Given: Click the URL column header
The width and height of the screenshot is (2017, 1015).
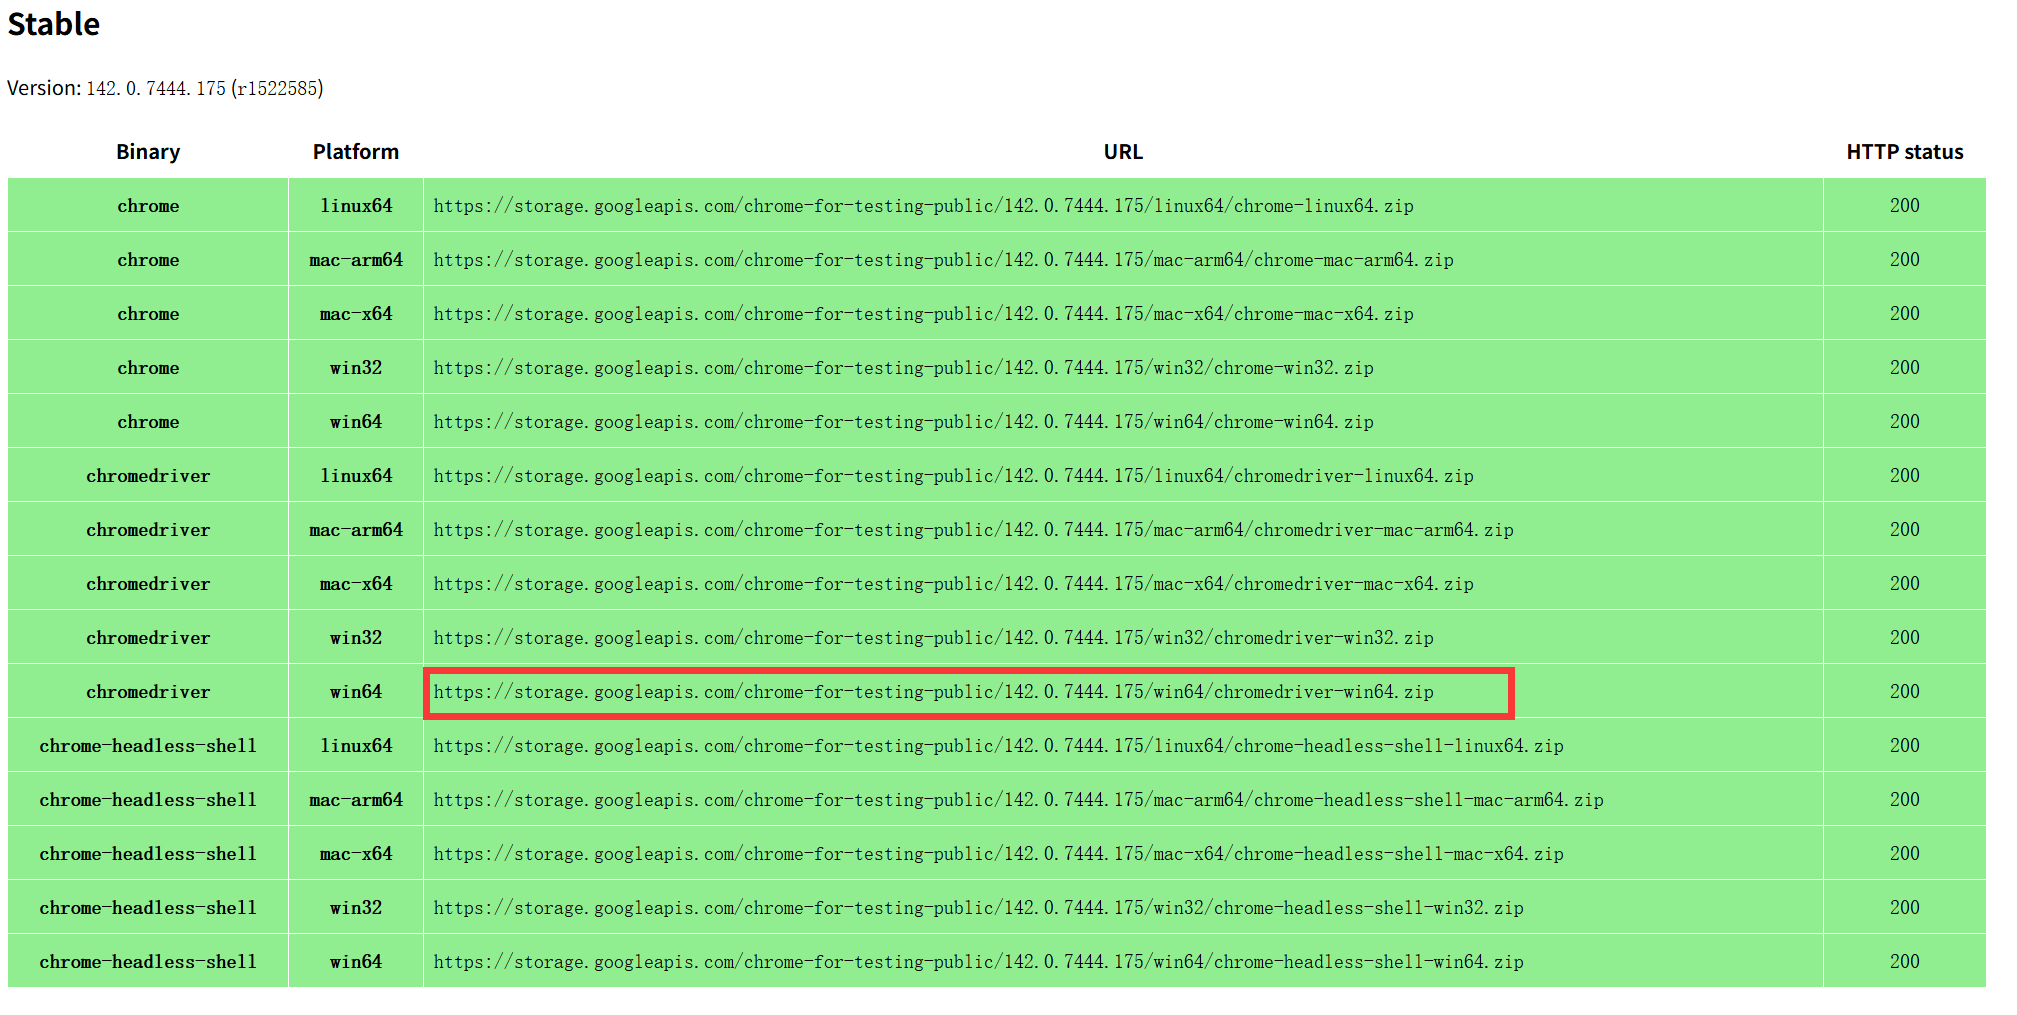Looking at the screenshot, I should coord(1123,152).
